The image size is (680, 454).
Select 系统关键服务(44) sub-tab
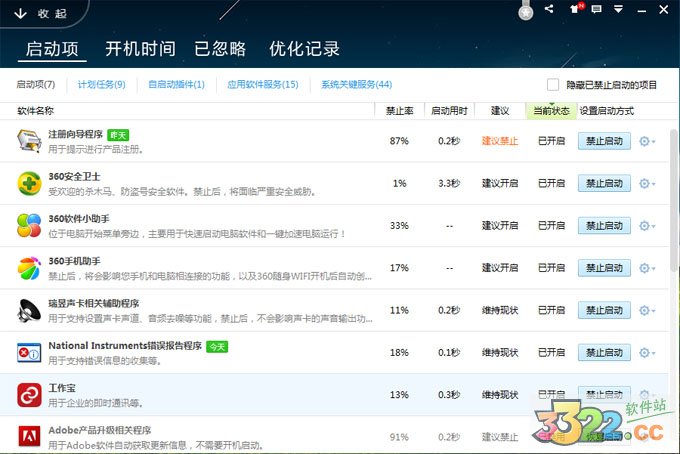(x=356, y=85)
